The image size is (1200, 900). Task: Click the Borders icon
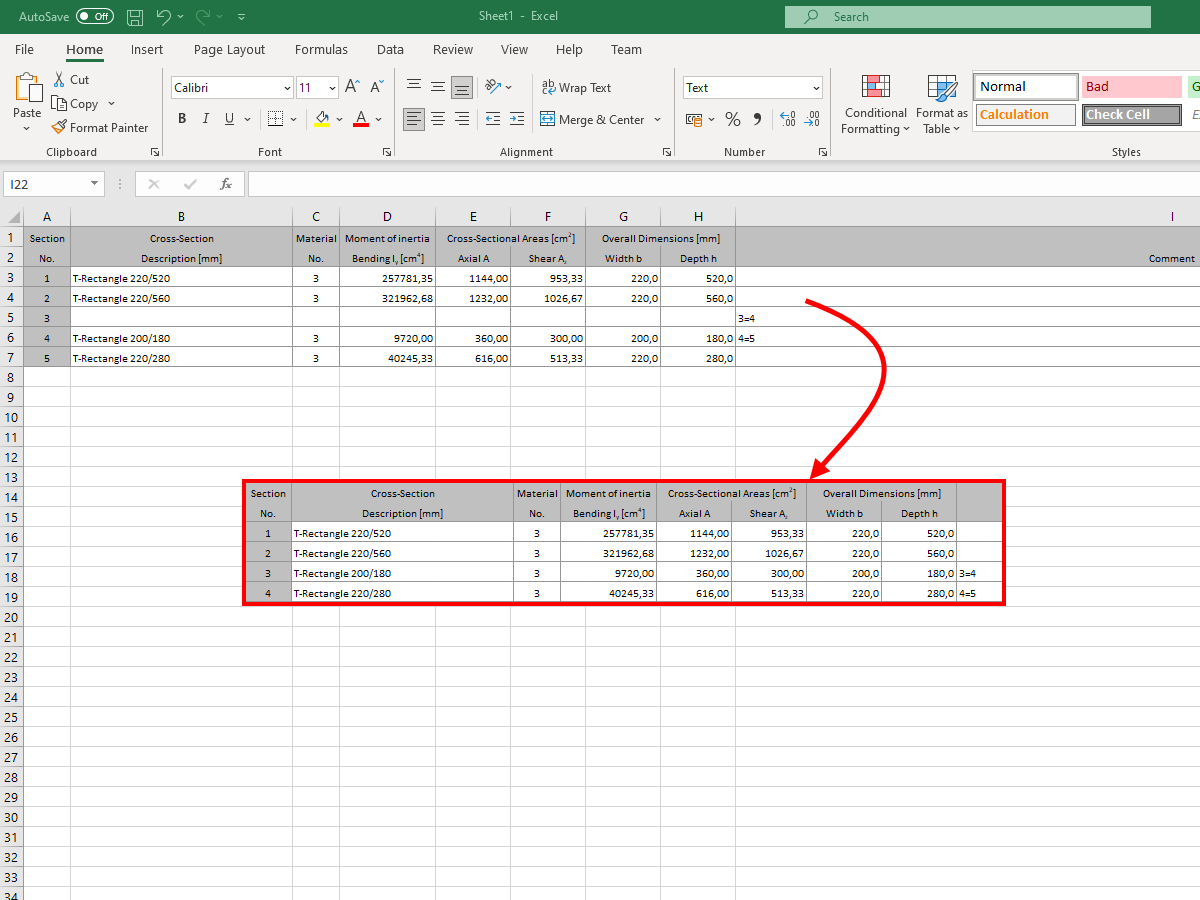click(276, 119)
